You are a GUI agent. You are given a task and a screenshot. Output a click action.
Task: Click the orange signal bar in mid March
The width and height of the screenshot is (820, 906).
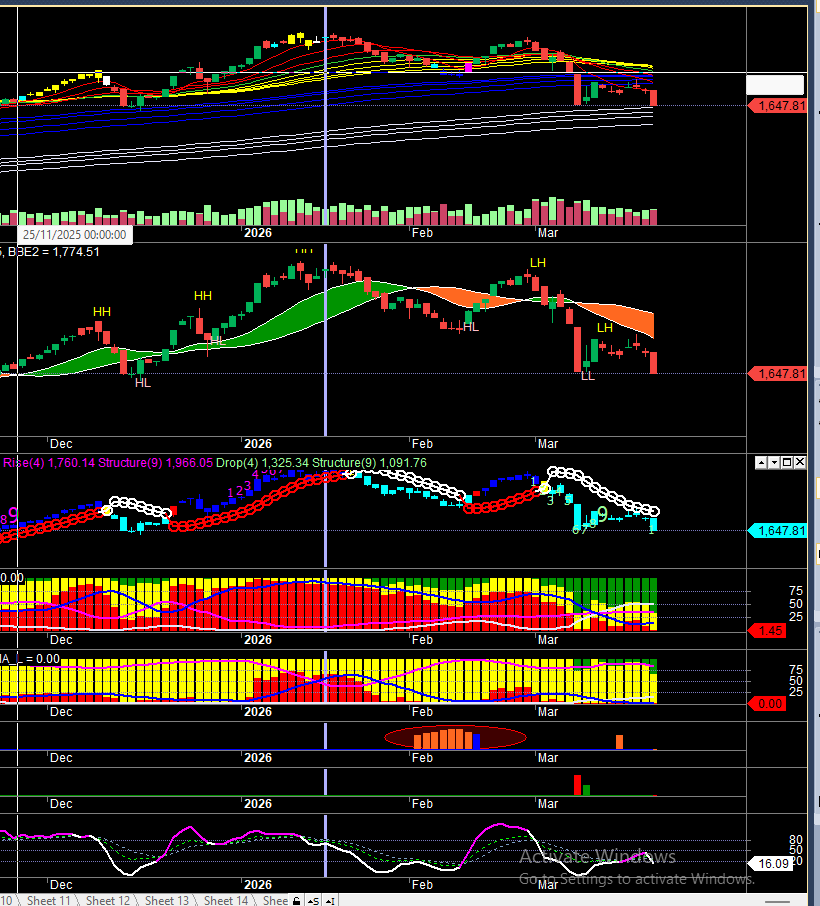coord(619,742)
